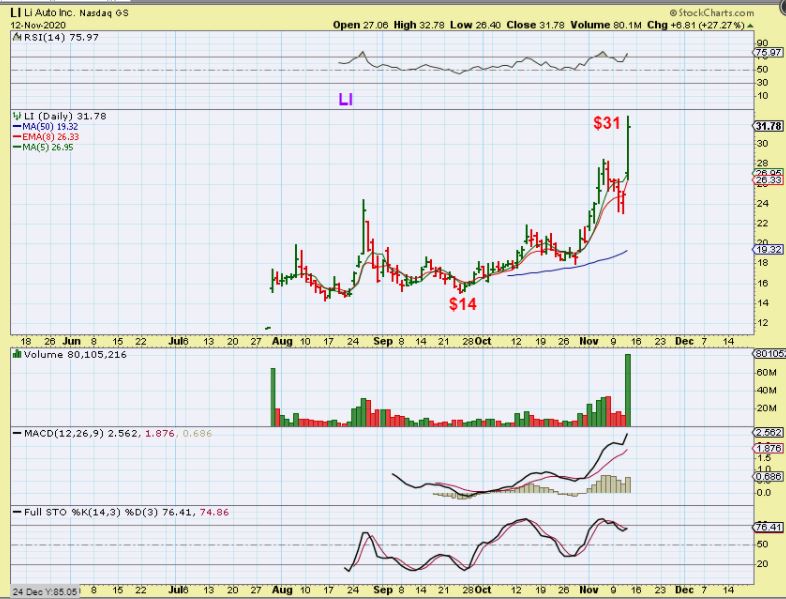Click the 1.876 signal tag on right axis

pos(768,448)
